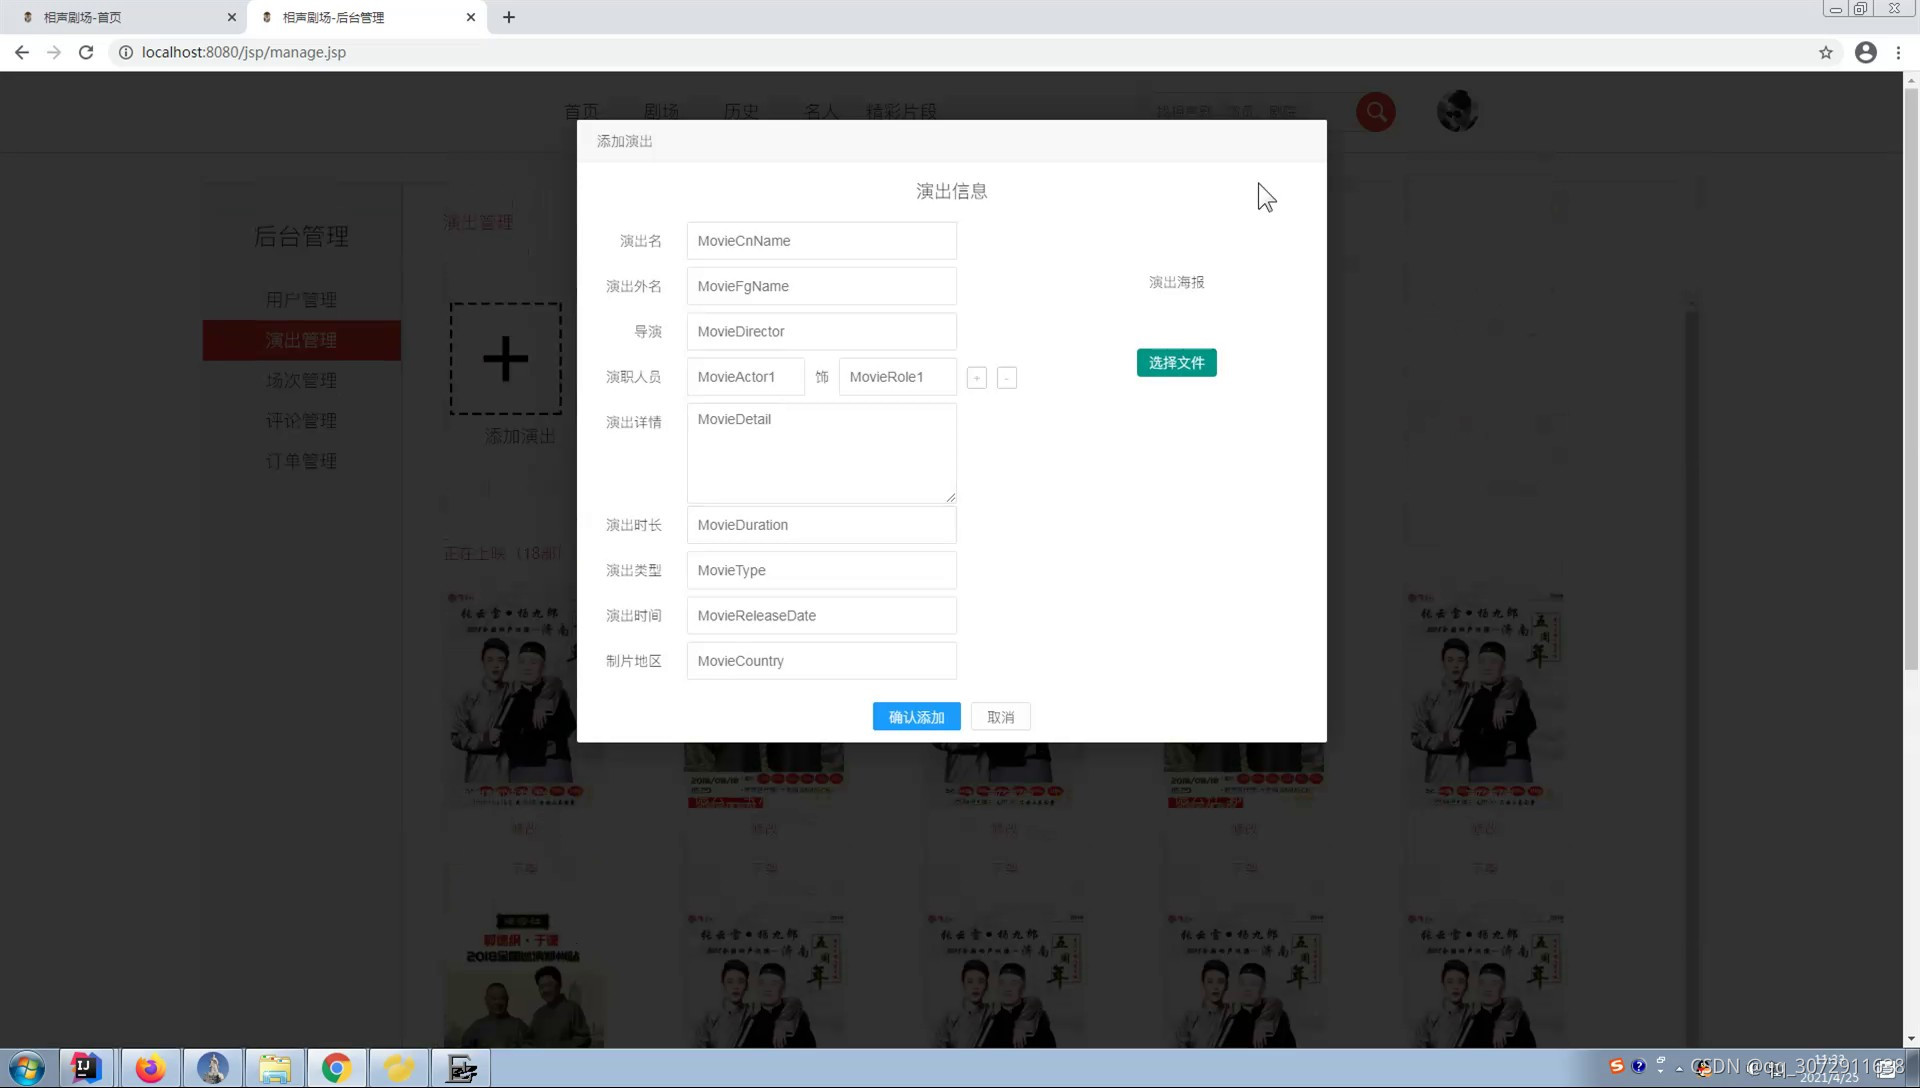Open File Explorer from the taskbar
The image size is (1920, 1088).
pos(275,1068)
